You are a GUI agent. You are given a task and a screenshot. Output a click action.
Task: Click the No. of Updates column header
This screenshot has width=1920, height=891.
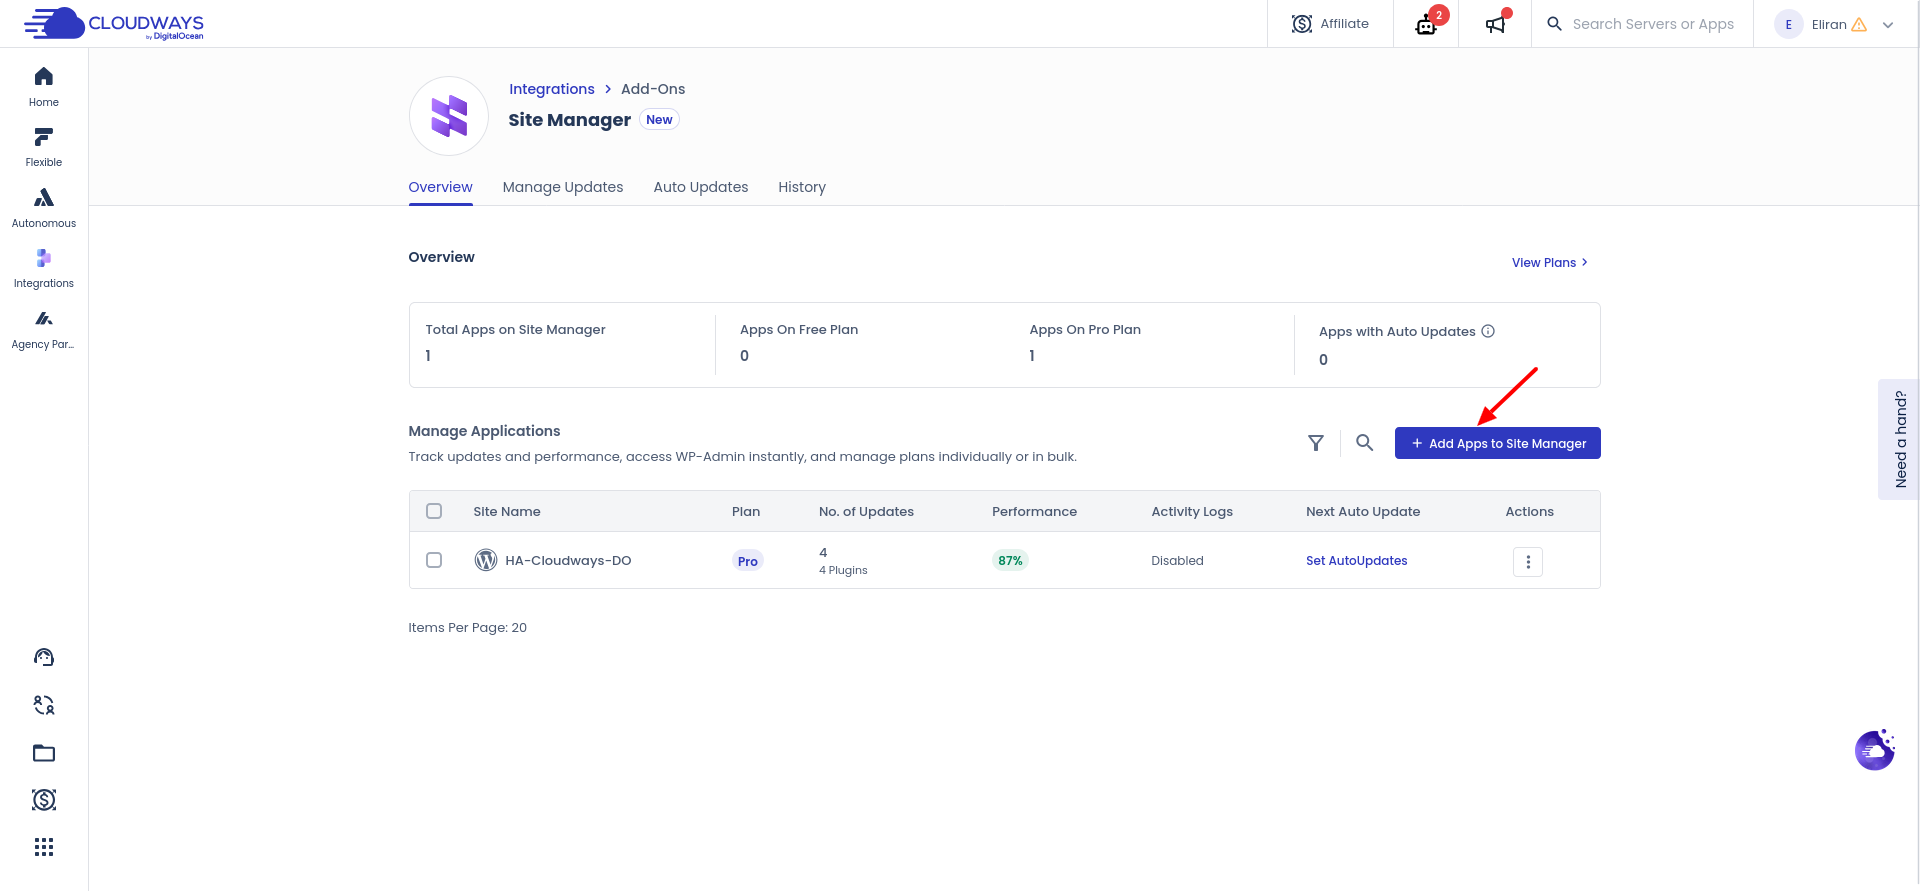(866, 511)
